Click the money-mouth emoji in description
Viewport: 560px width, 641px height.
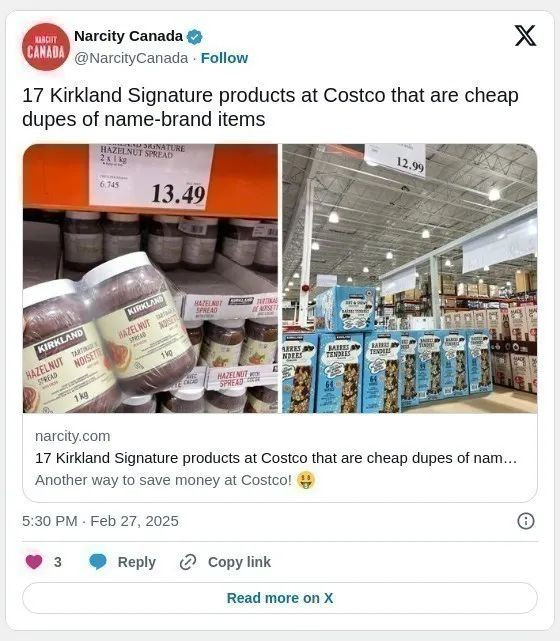[x=306, y=480]
